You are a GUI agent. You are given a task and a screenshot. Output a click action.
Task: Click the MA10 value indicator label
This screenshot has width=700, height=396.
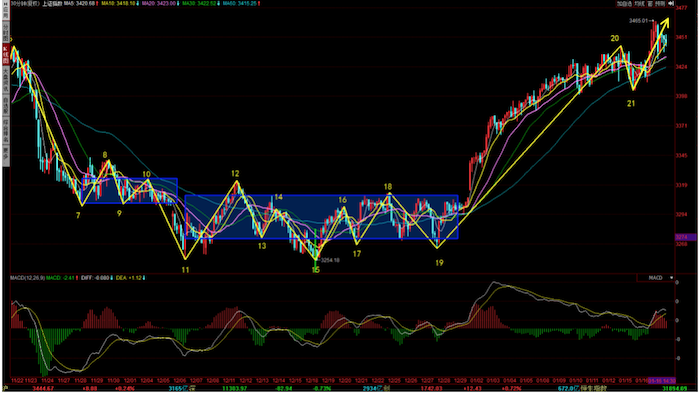point(119,4)
